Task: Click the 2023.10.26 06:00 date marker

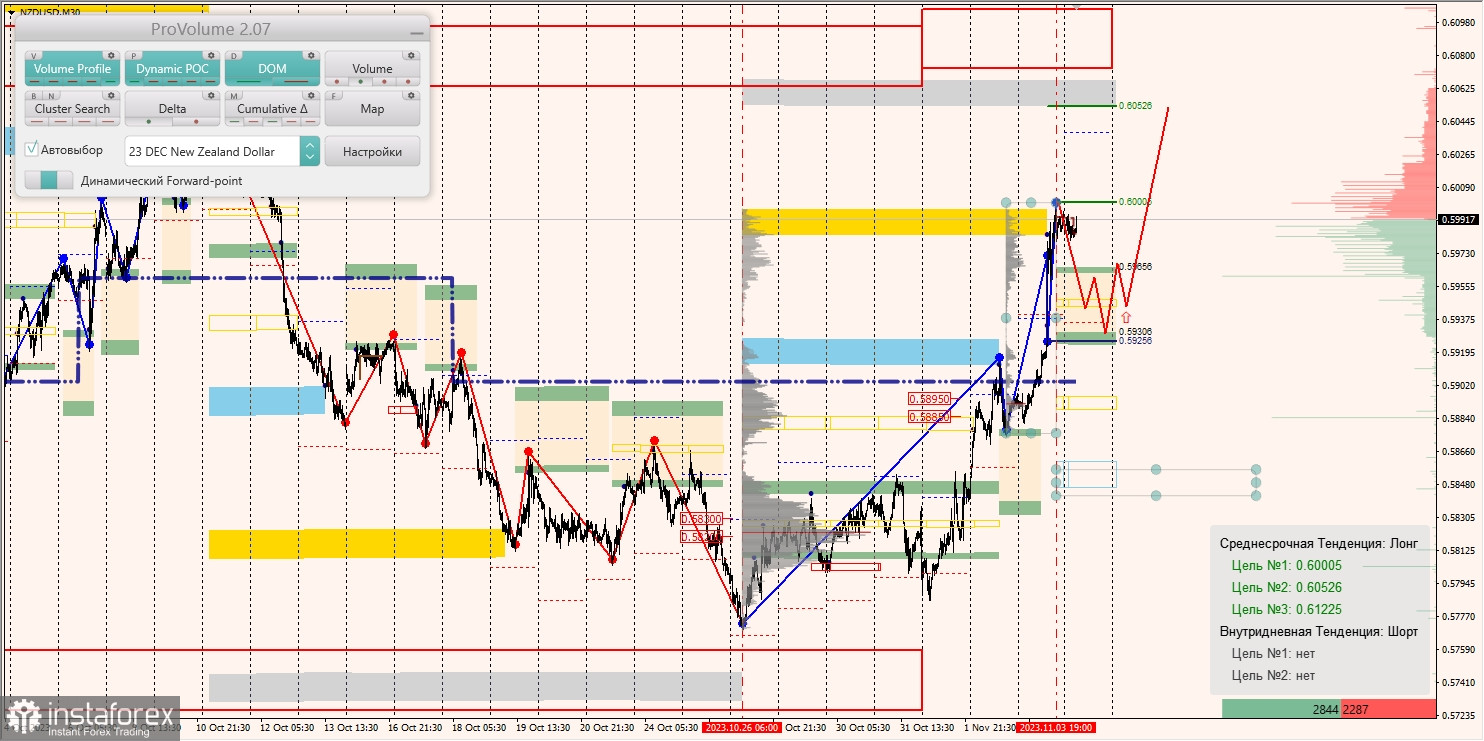Action: [741, 728]
